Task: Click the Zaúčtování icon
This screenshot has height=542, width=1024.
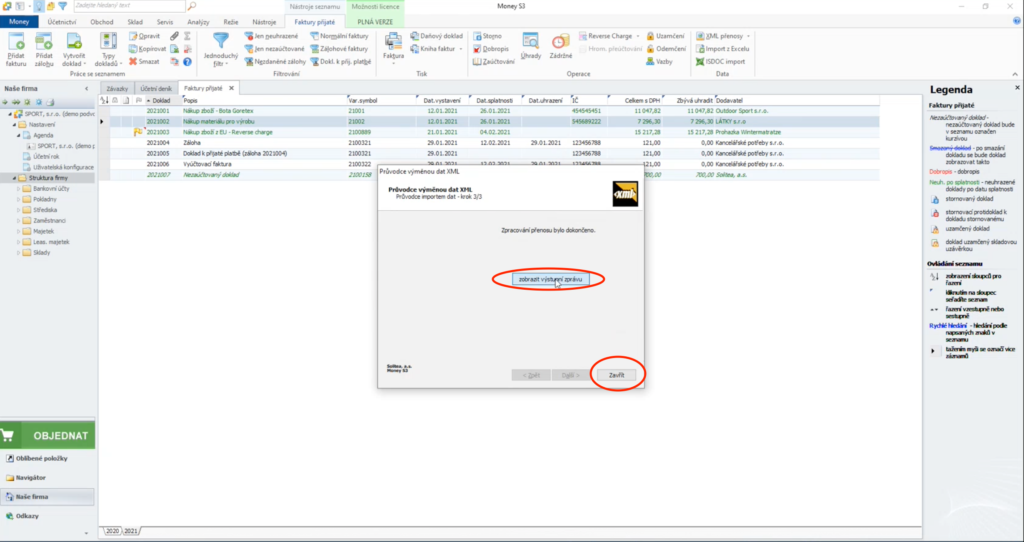Action: coord(494,61)
